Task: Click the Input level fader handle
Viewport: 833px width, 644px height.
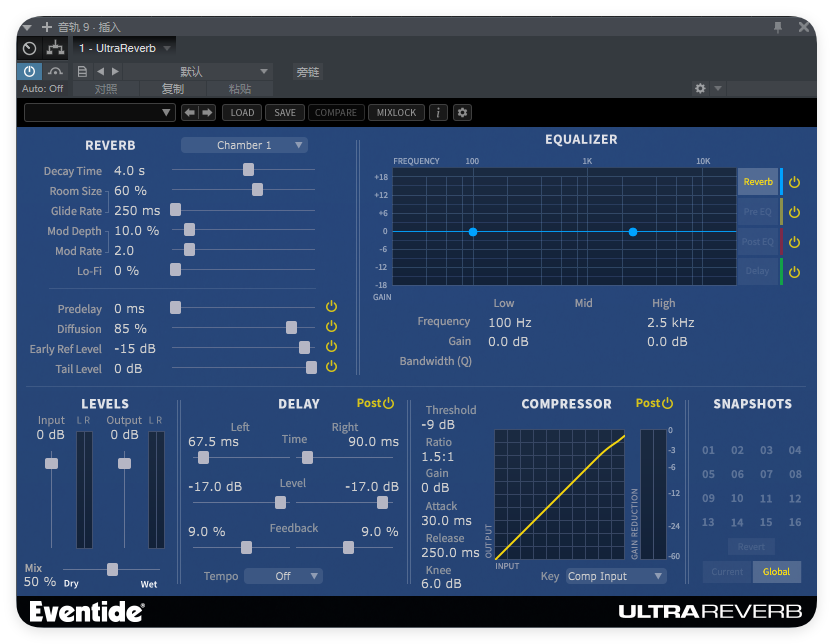Action: pyautogui.click(x=52, y=463)
